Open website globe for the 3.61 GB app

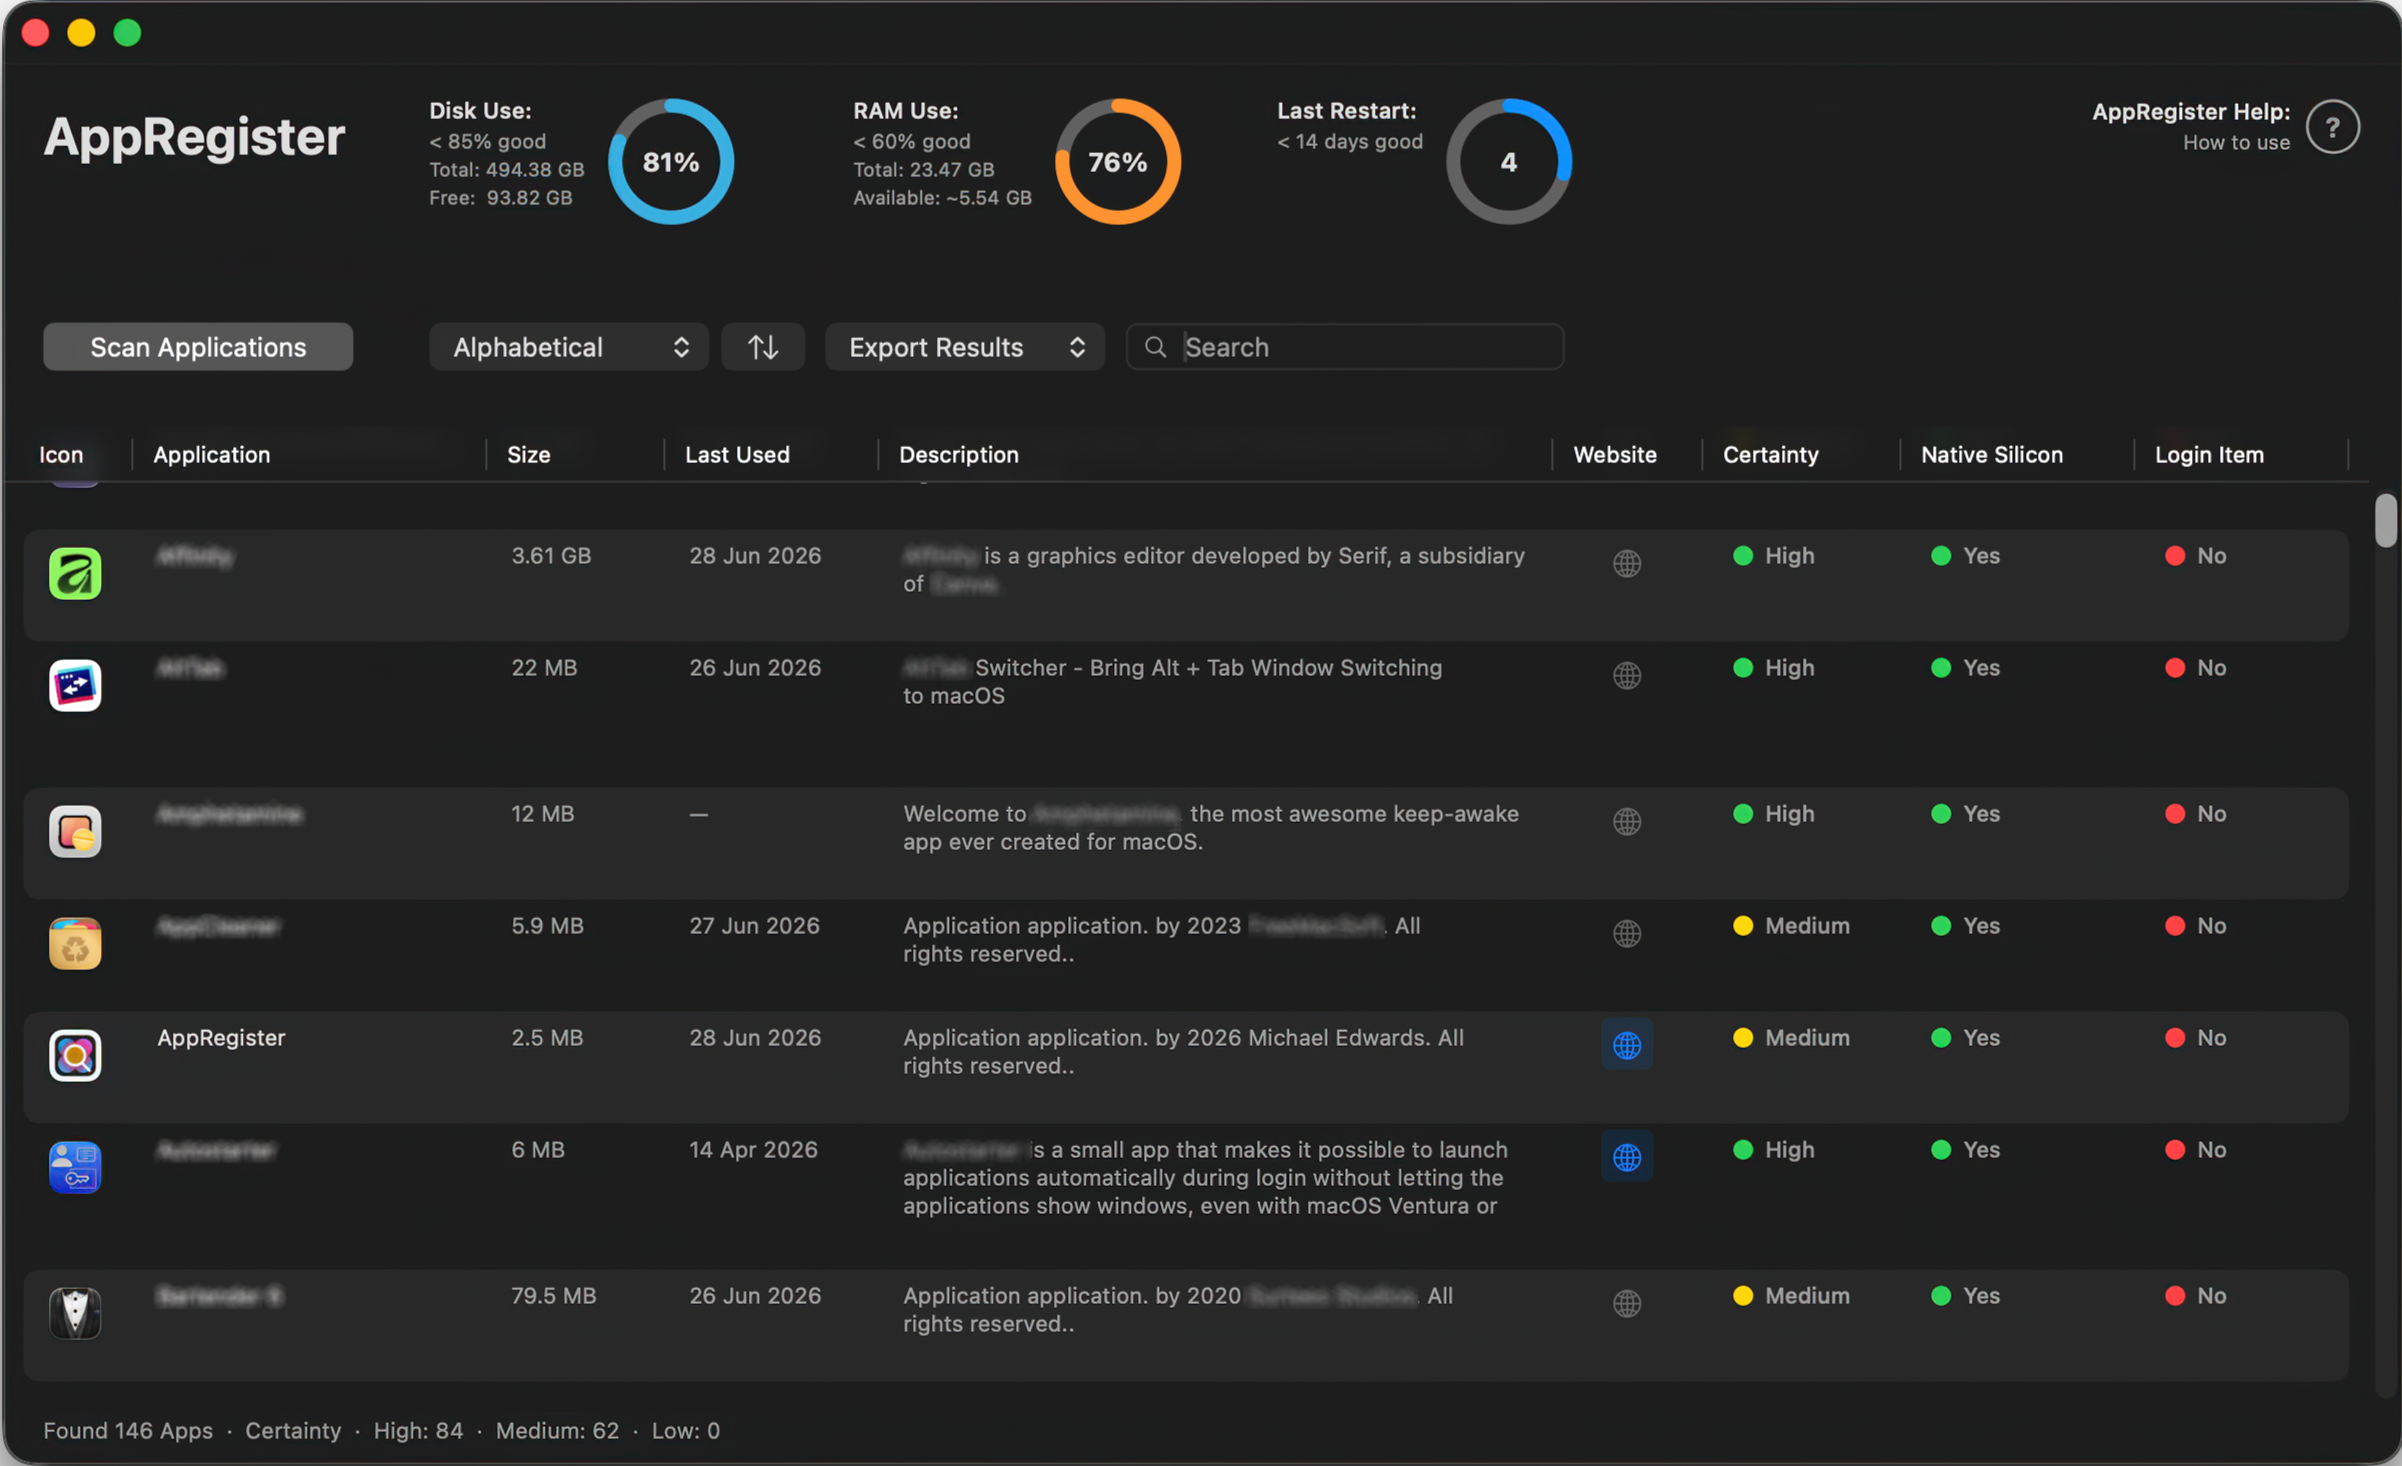[1627, 563]
